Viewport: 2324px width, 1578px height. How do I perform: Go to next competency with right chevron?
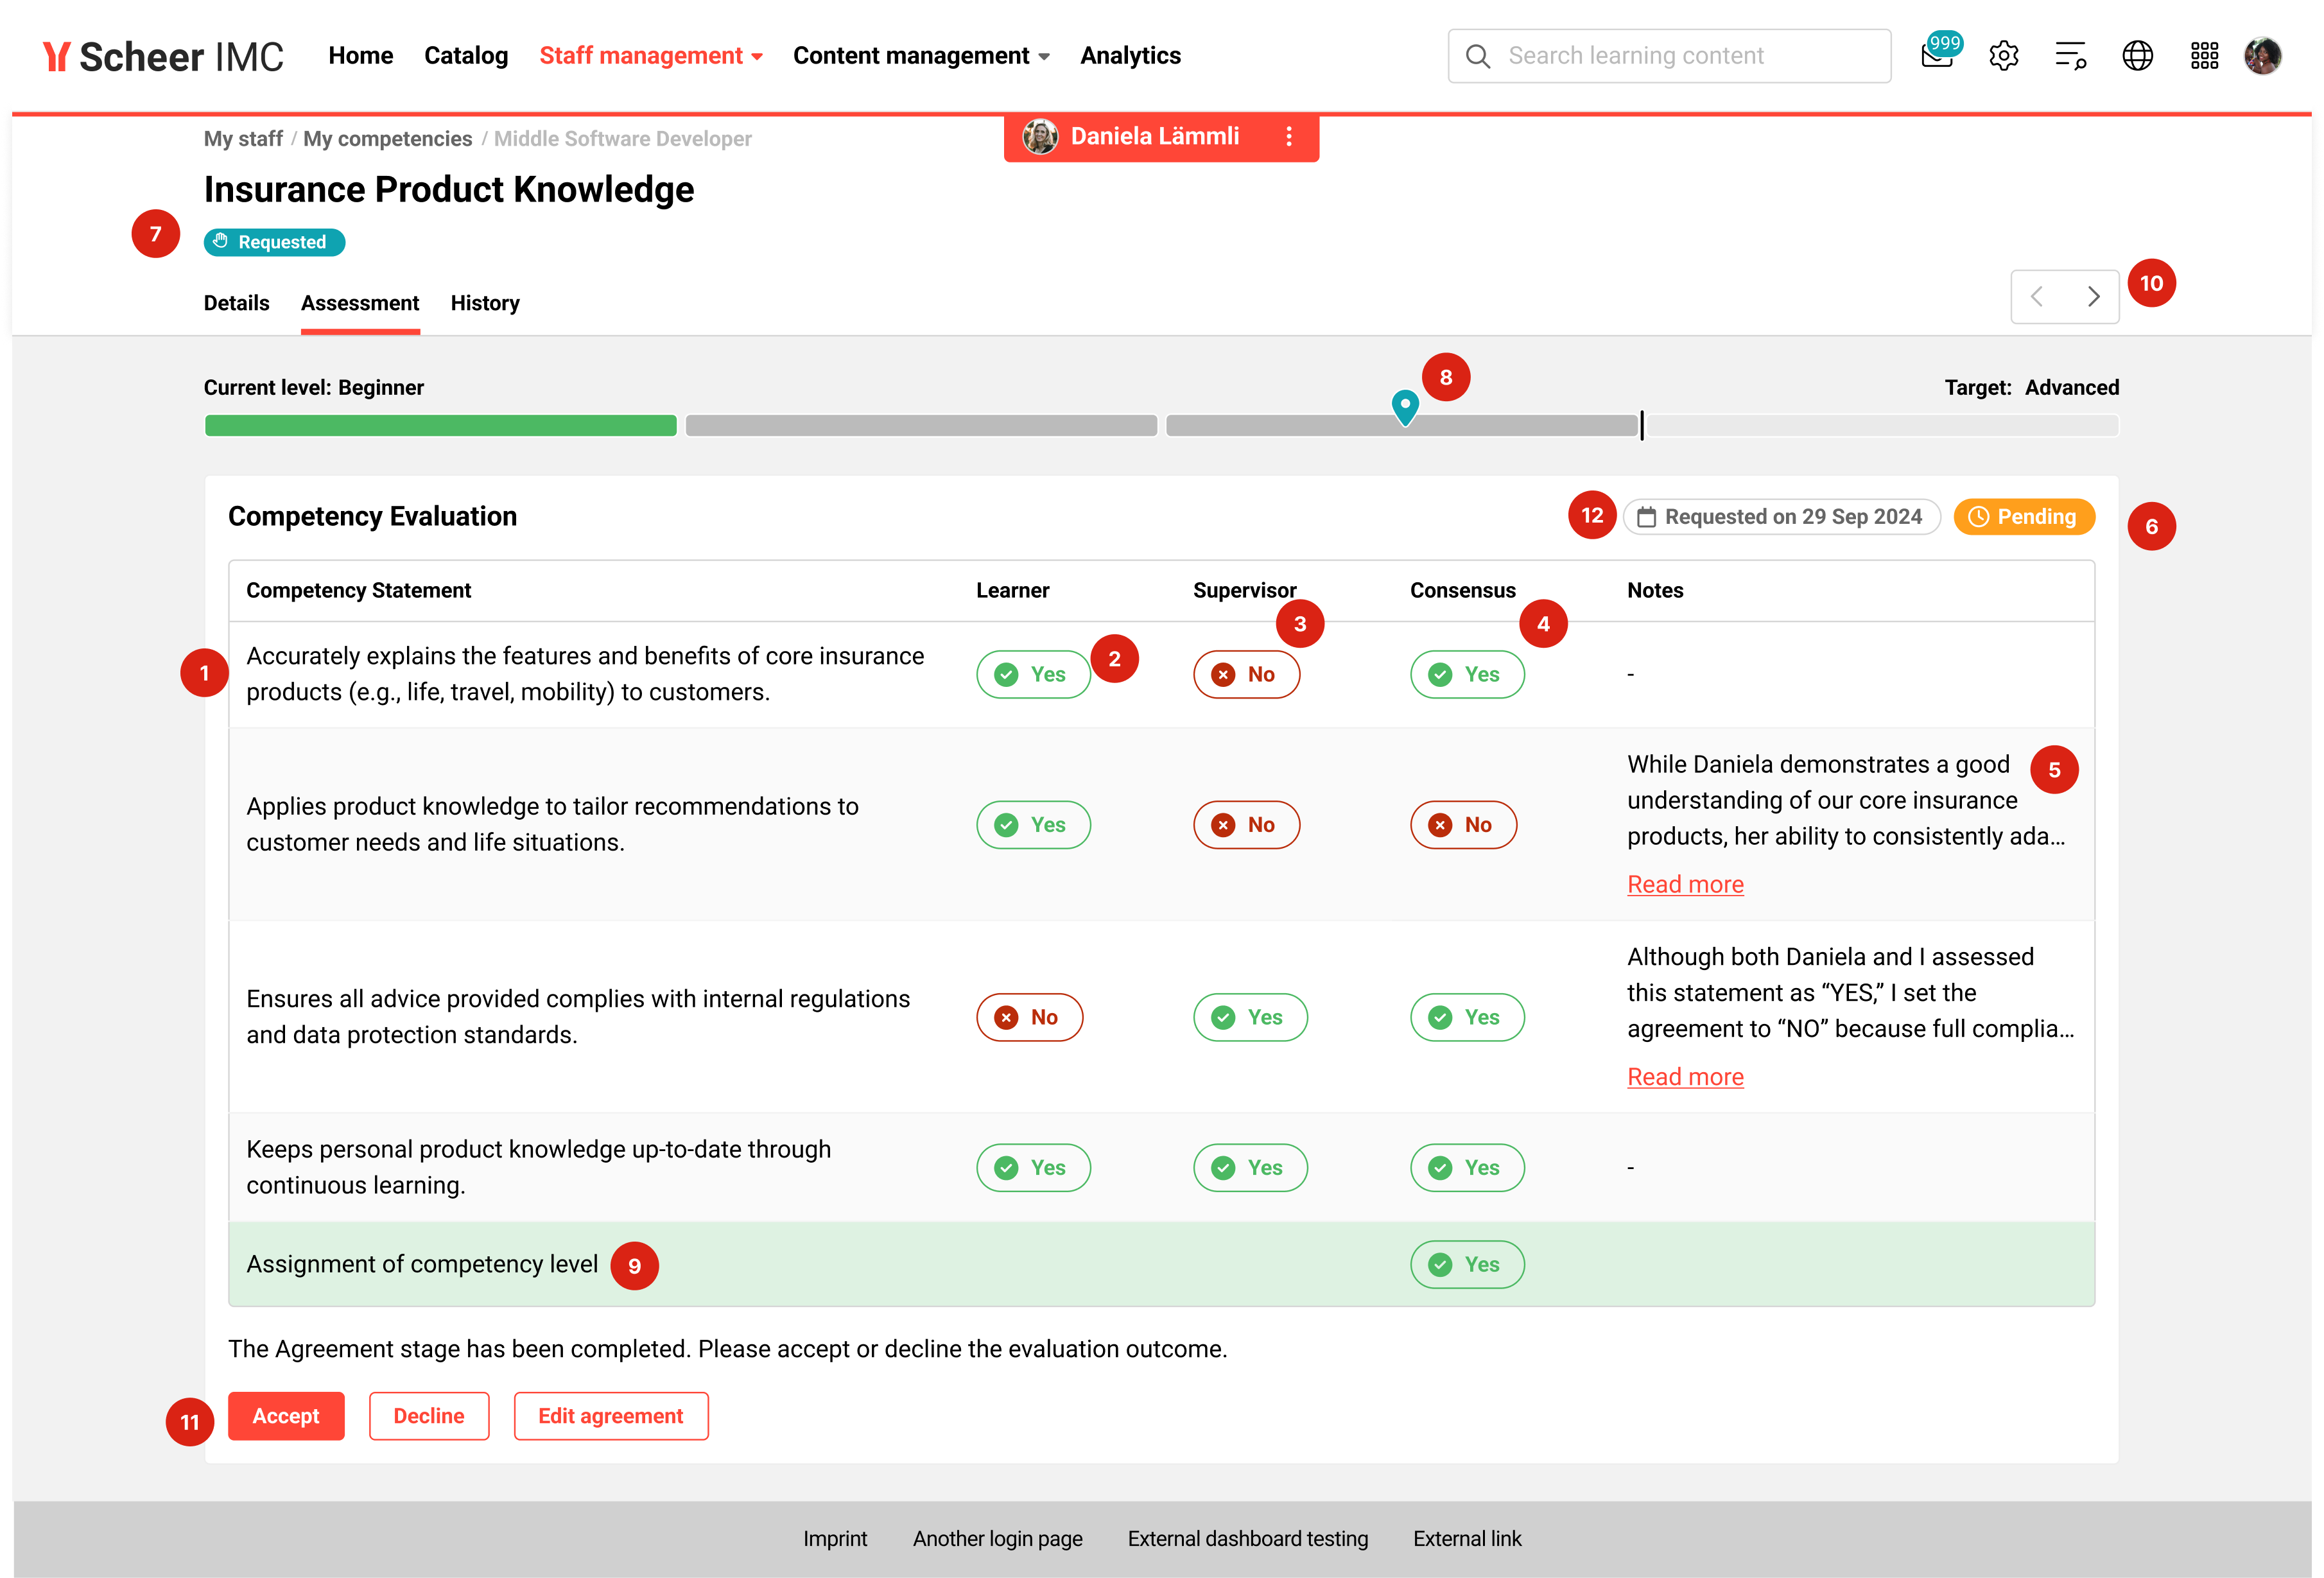(x=2093, y=297)
